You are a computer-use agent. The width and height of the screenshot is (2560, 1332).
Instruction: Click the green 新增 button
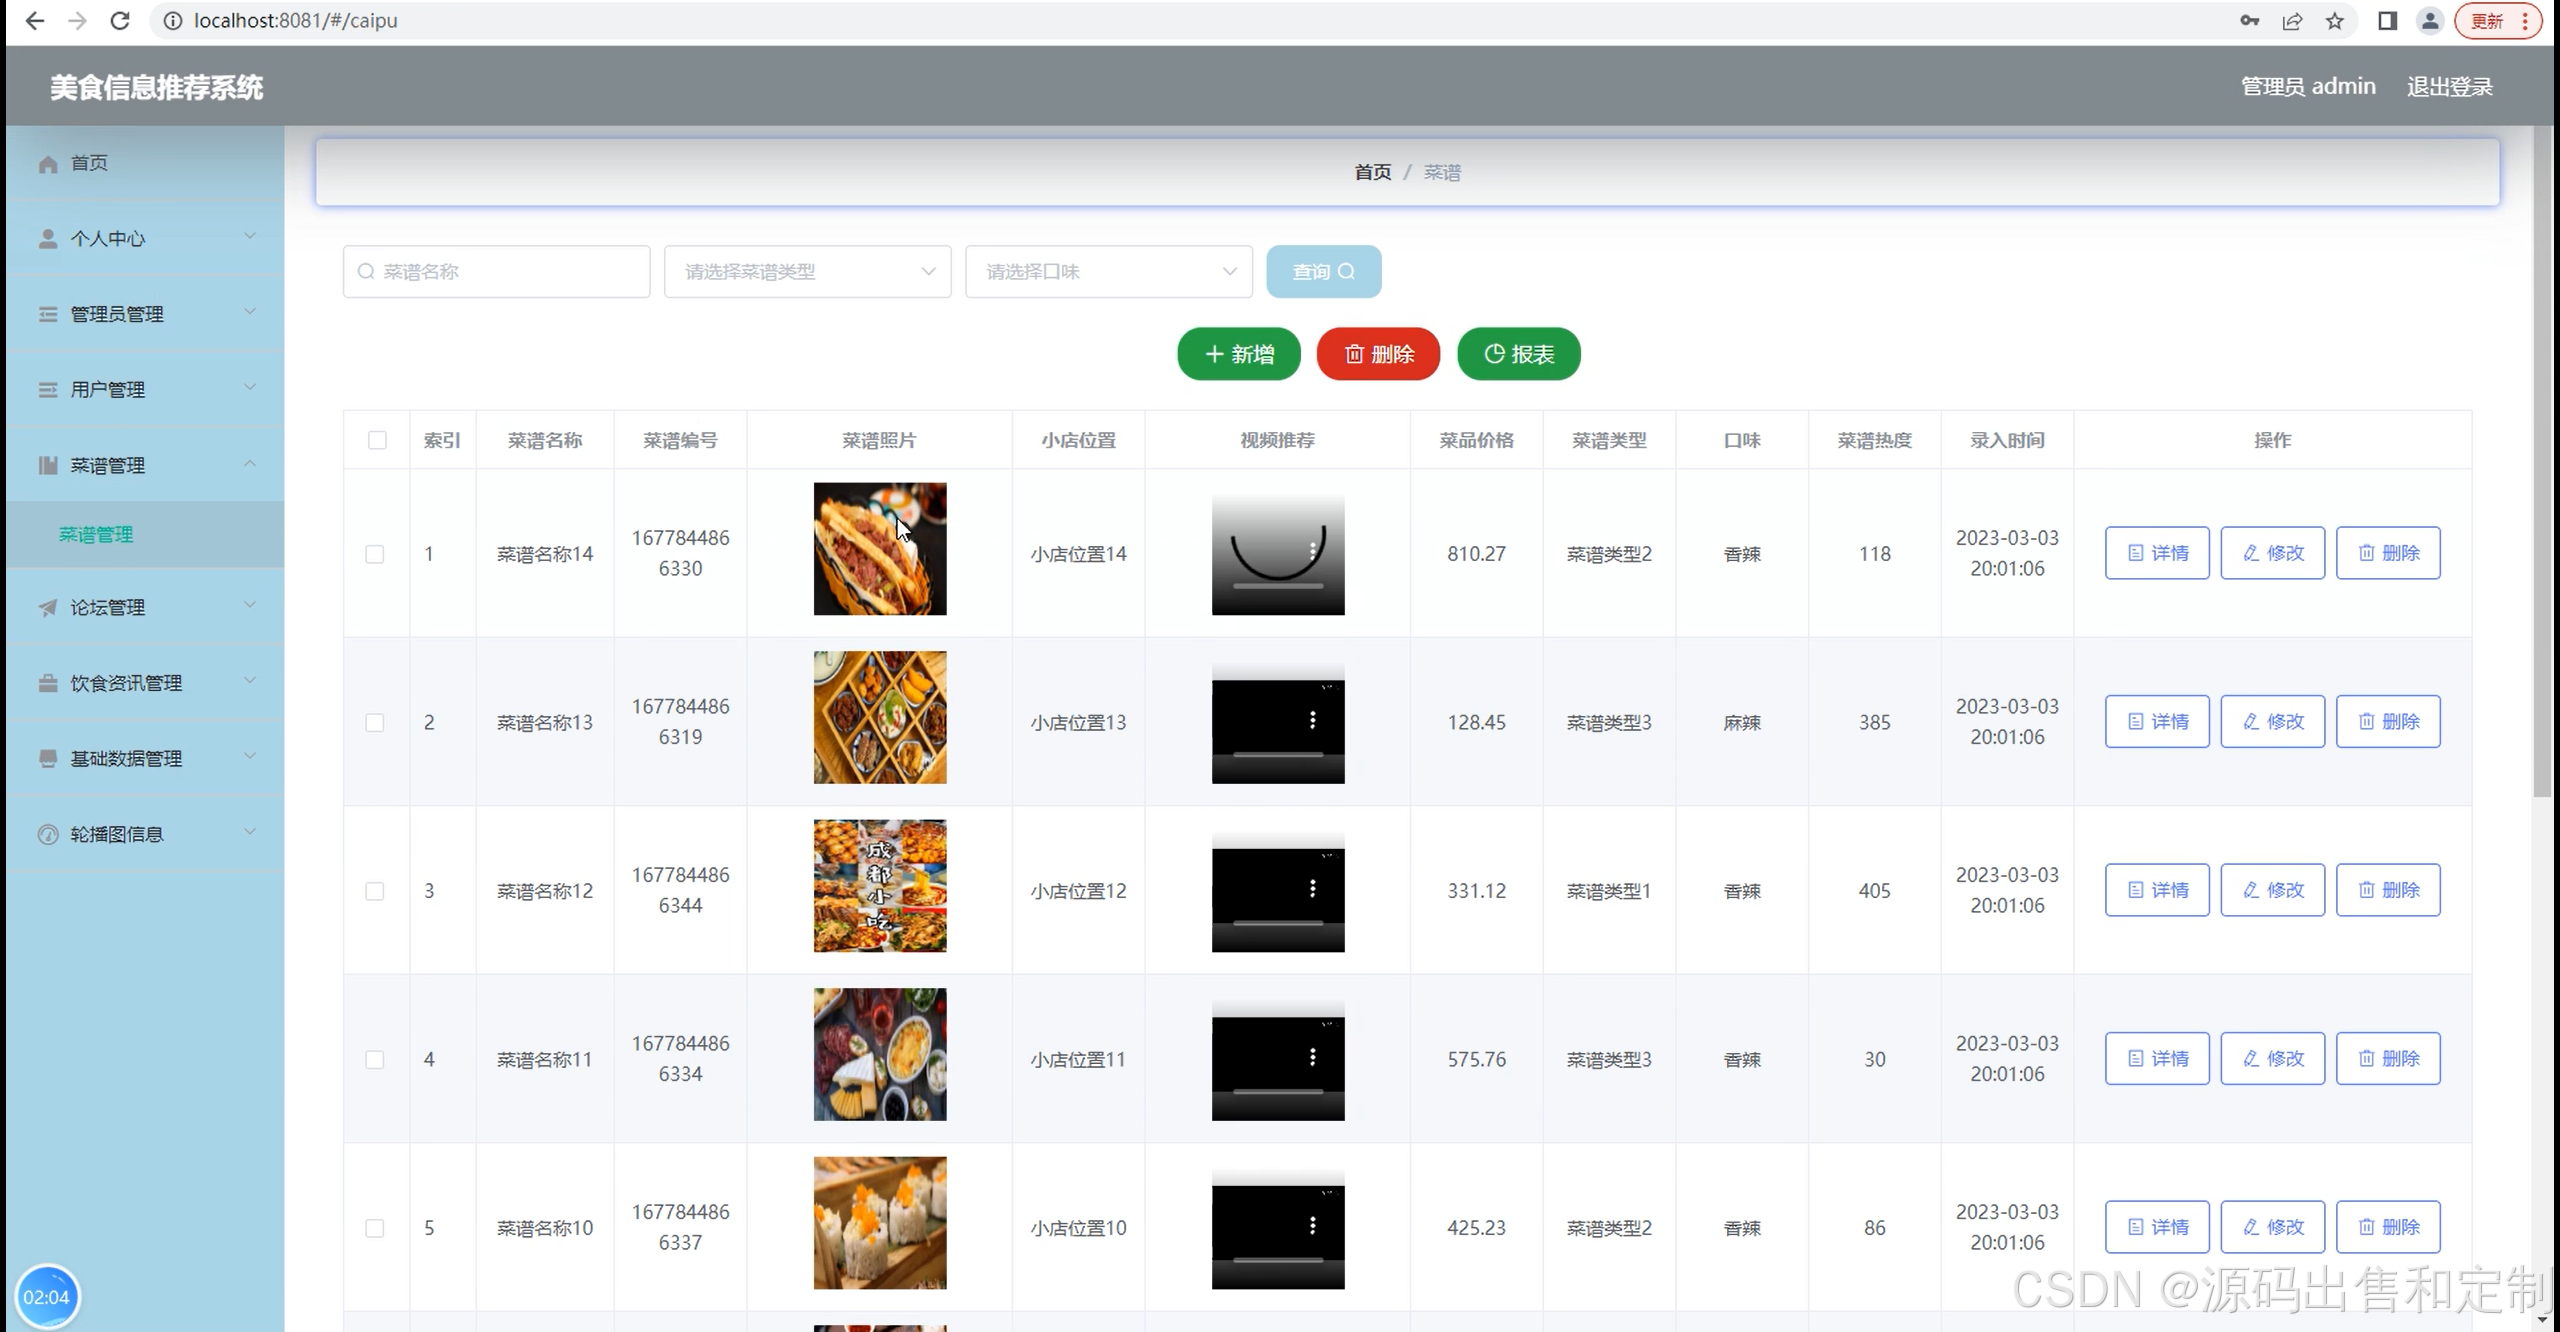1238,354
